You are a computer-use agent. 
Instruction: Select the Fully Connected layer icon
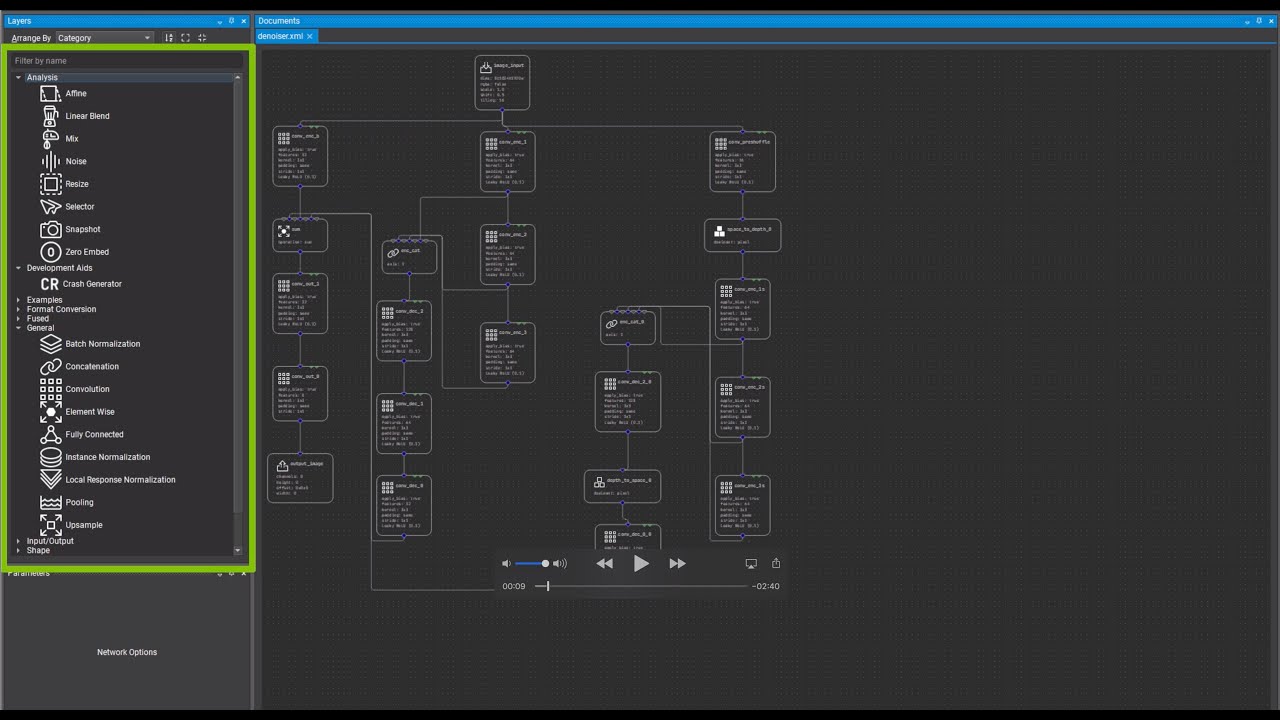pyautogui.click(x=50, y=435)
